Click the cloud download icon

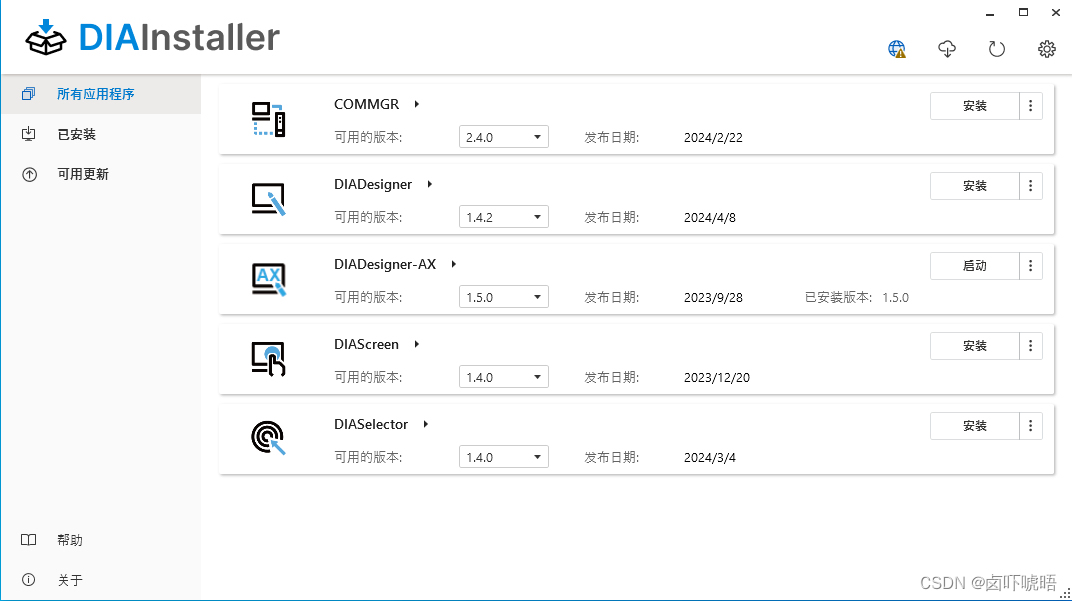click(x=947, y=49)
